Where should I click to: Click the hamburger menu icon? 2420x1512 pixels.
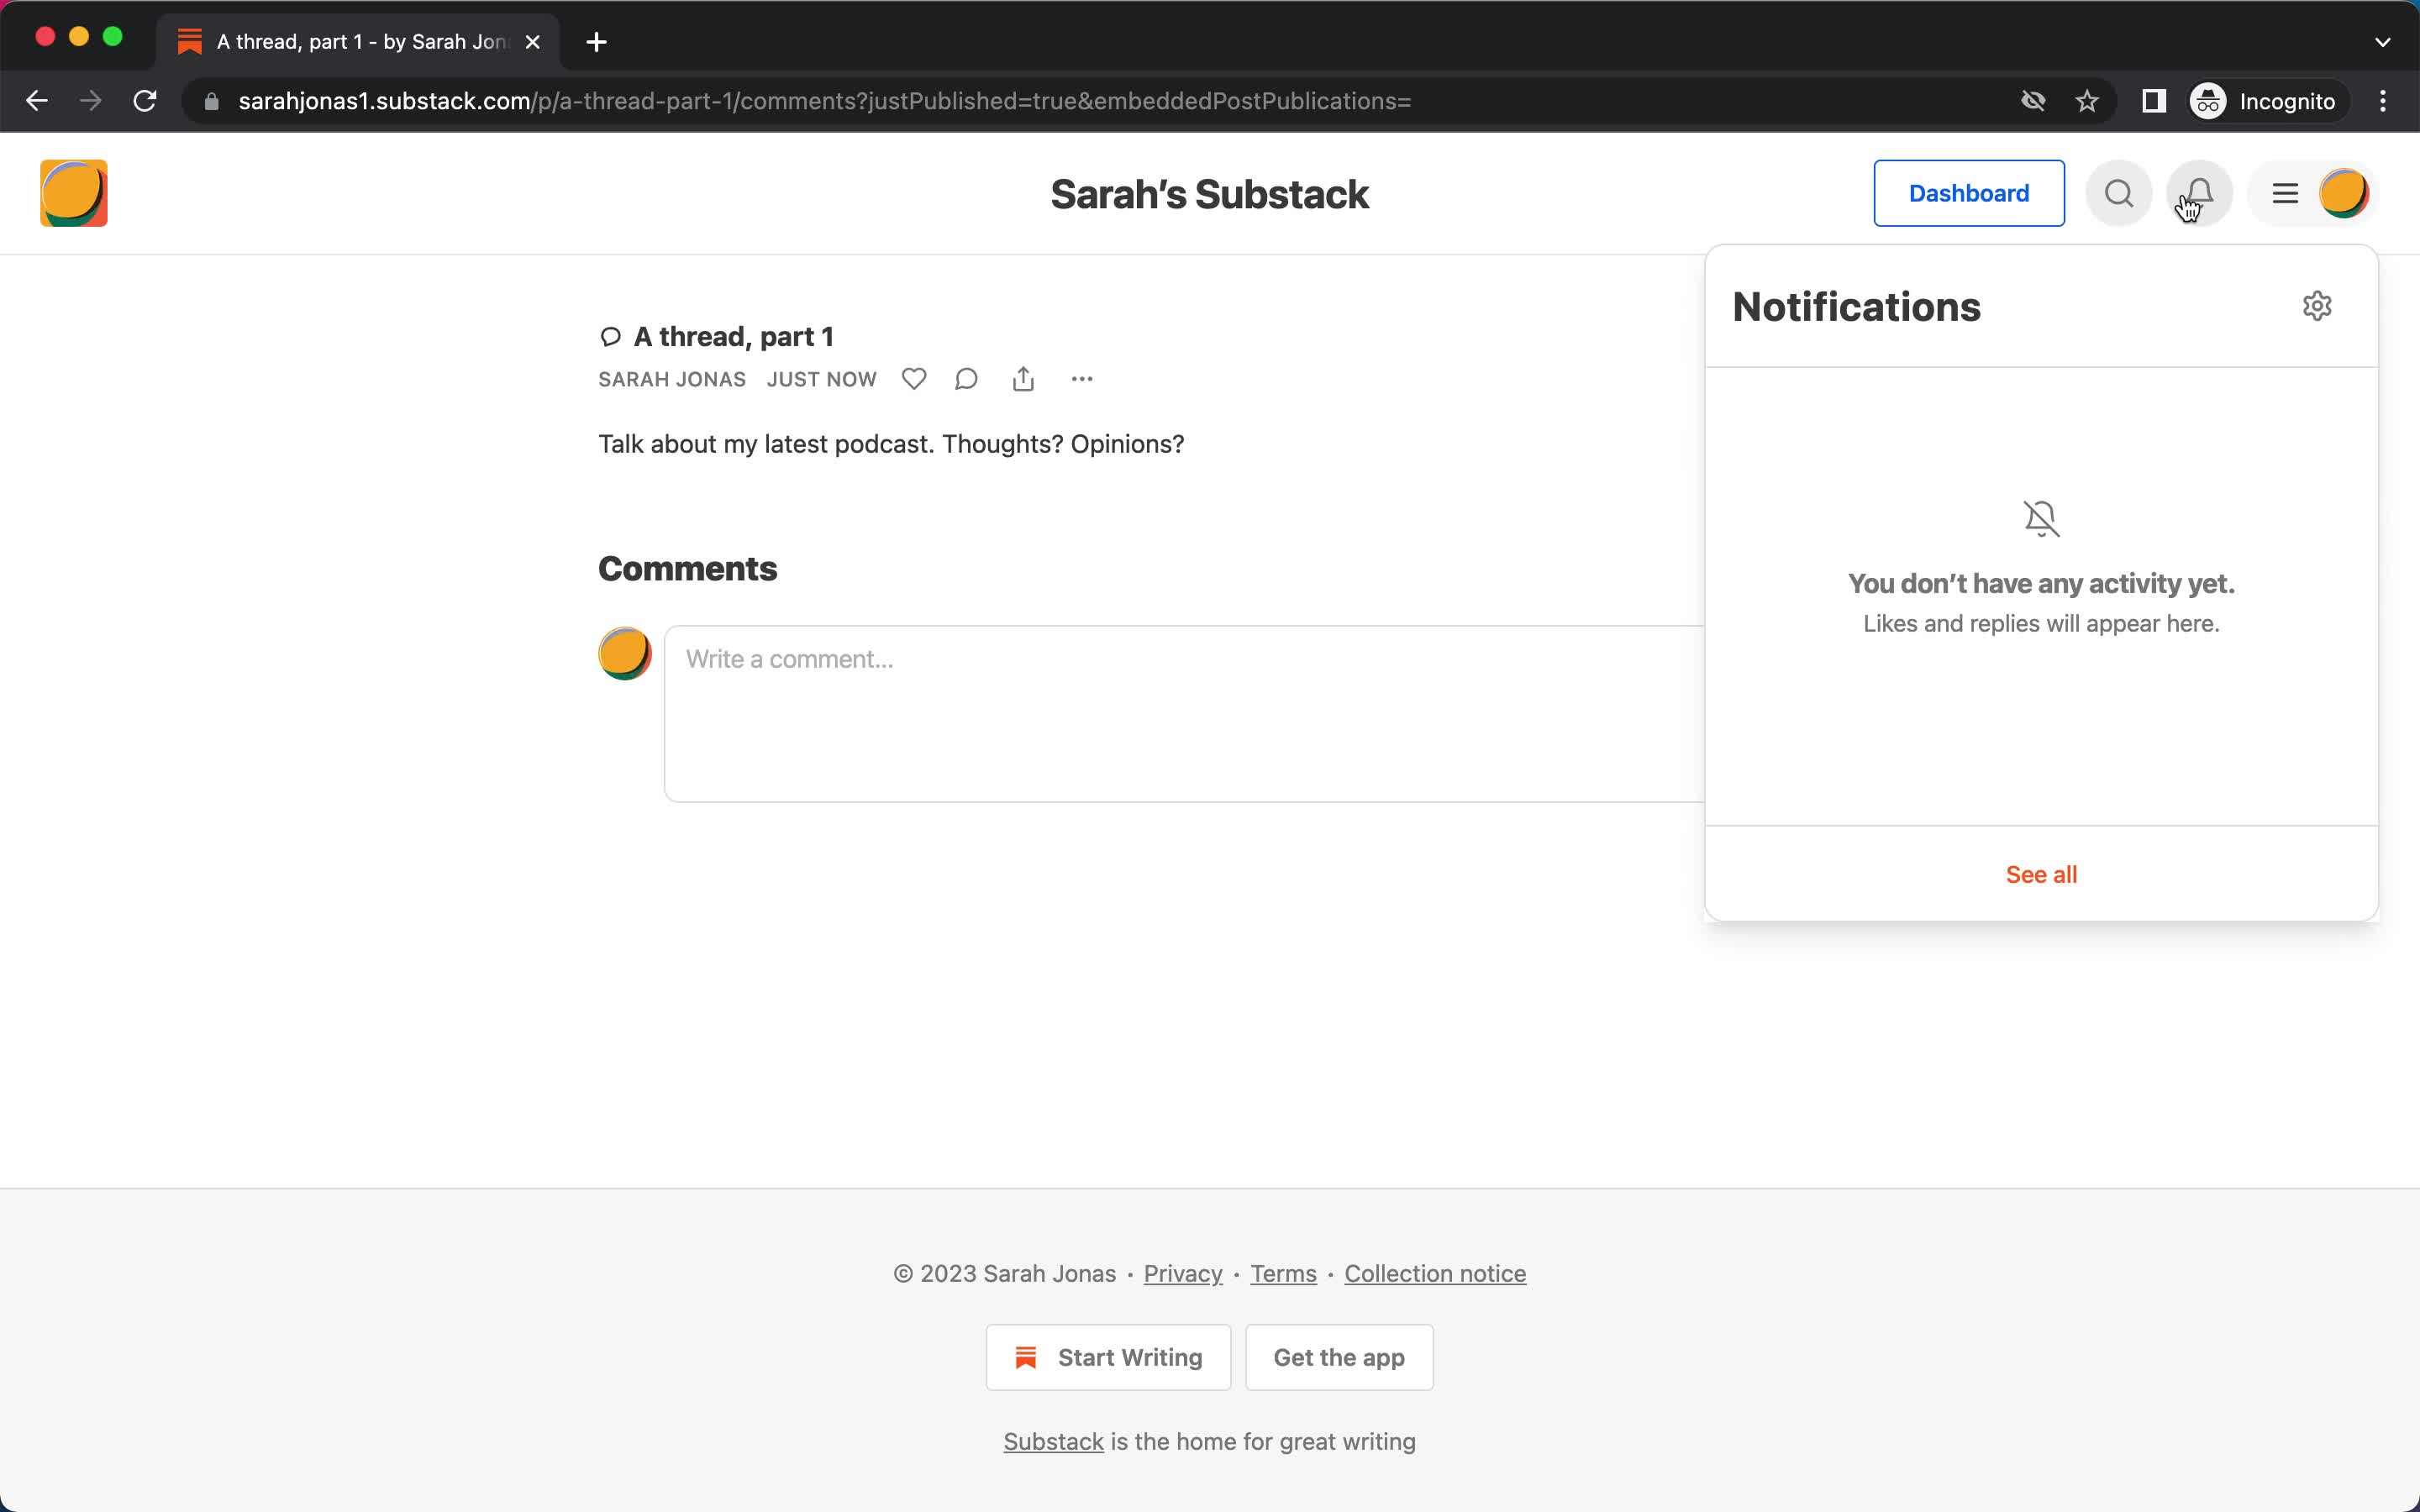(2284, 192)
